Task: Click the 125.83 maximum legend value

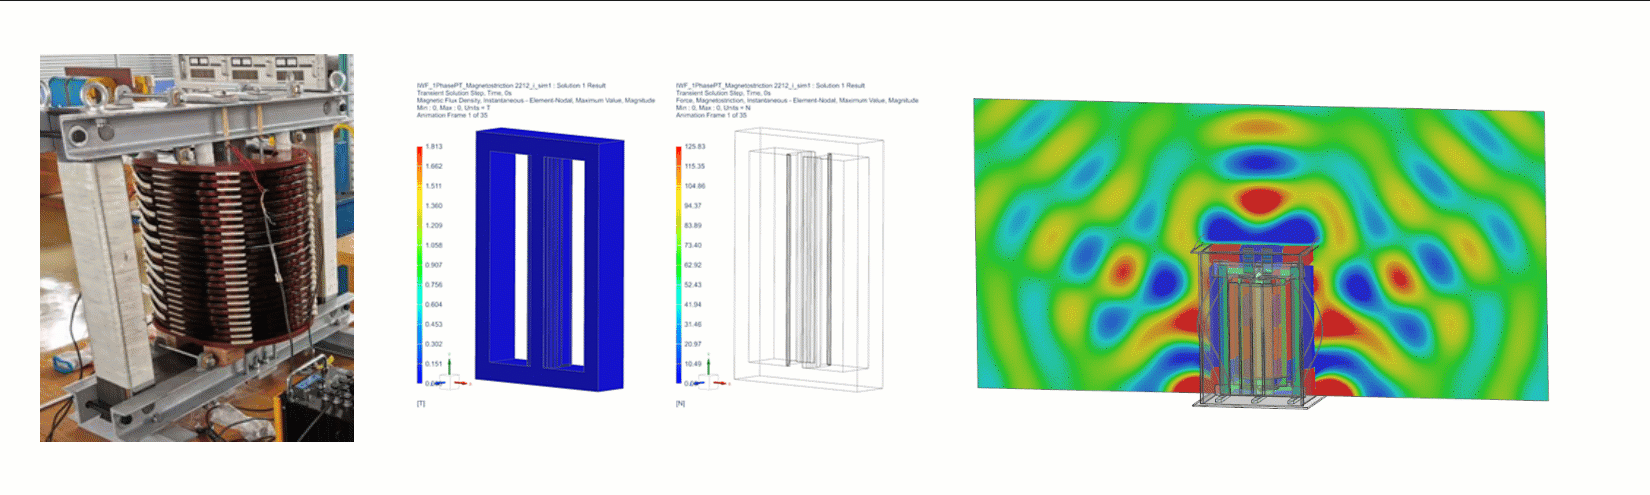Action: click(694, 147)
